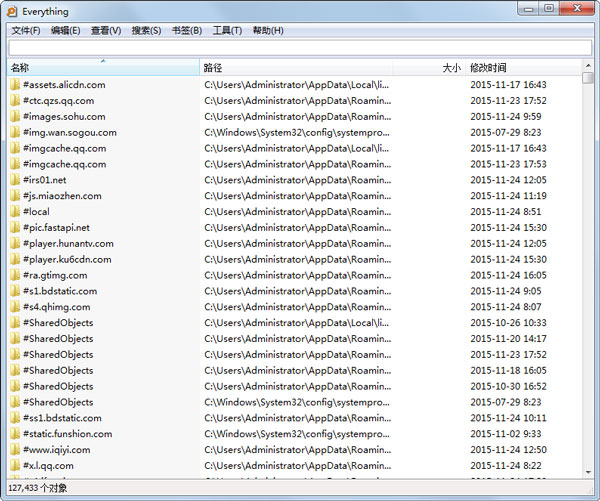600x501 pixels.
Task: Select #imgcache.qq.com modified 2015-11-23 17:53
Action: point(65,164)
